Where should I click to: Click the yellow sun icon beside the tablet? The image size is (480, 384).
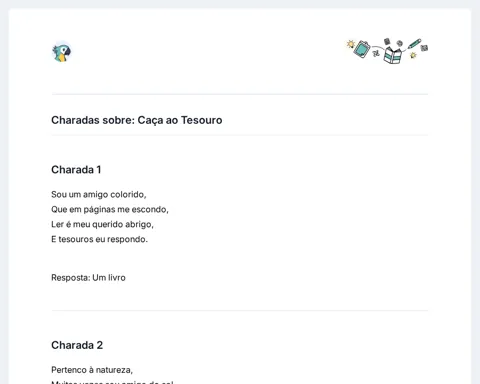[351, 44]
